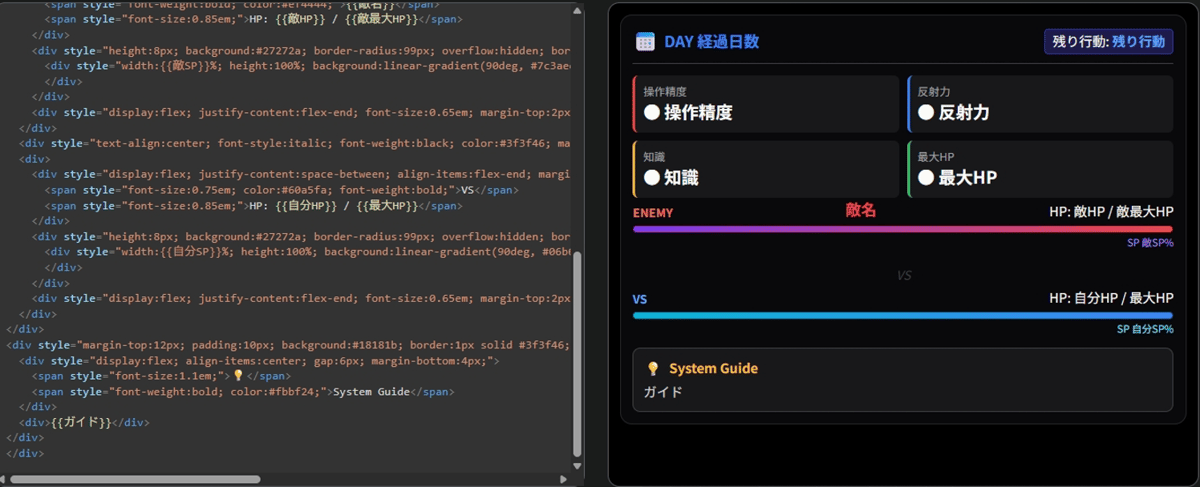Click the System Guide heading in the preview
The width and height of the screenshot is (1200, 487).
point(713,369)
